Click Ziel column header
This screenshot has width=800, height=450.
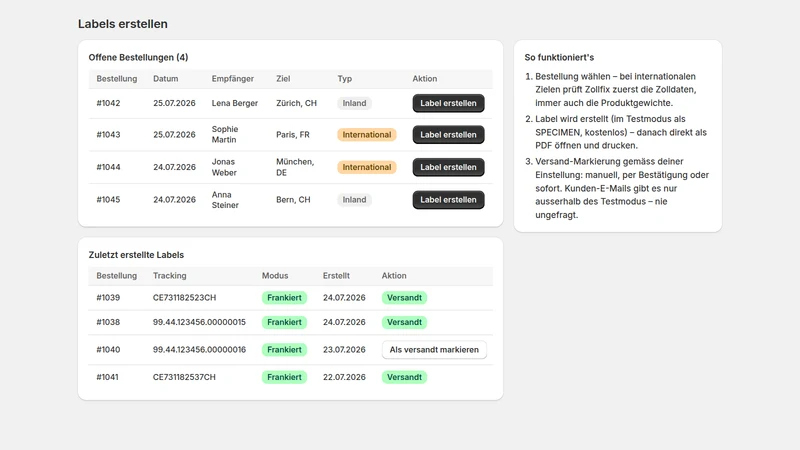(283, 79)
